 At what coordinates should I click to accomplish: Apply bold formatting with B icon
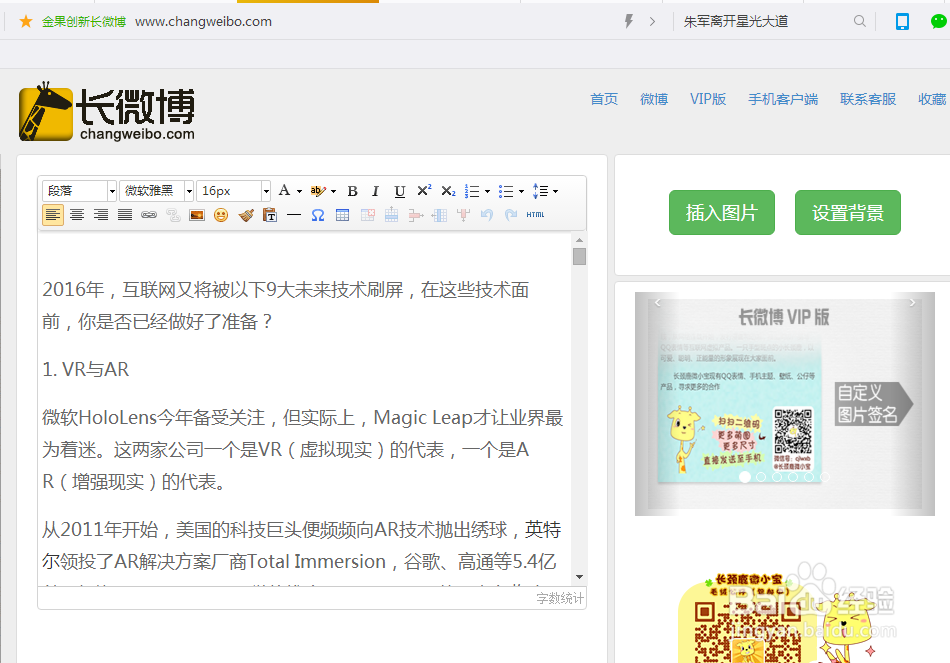pyautogui.click(x=353, y=192)
